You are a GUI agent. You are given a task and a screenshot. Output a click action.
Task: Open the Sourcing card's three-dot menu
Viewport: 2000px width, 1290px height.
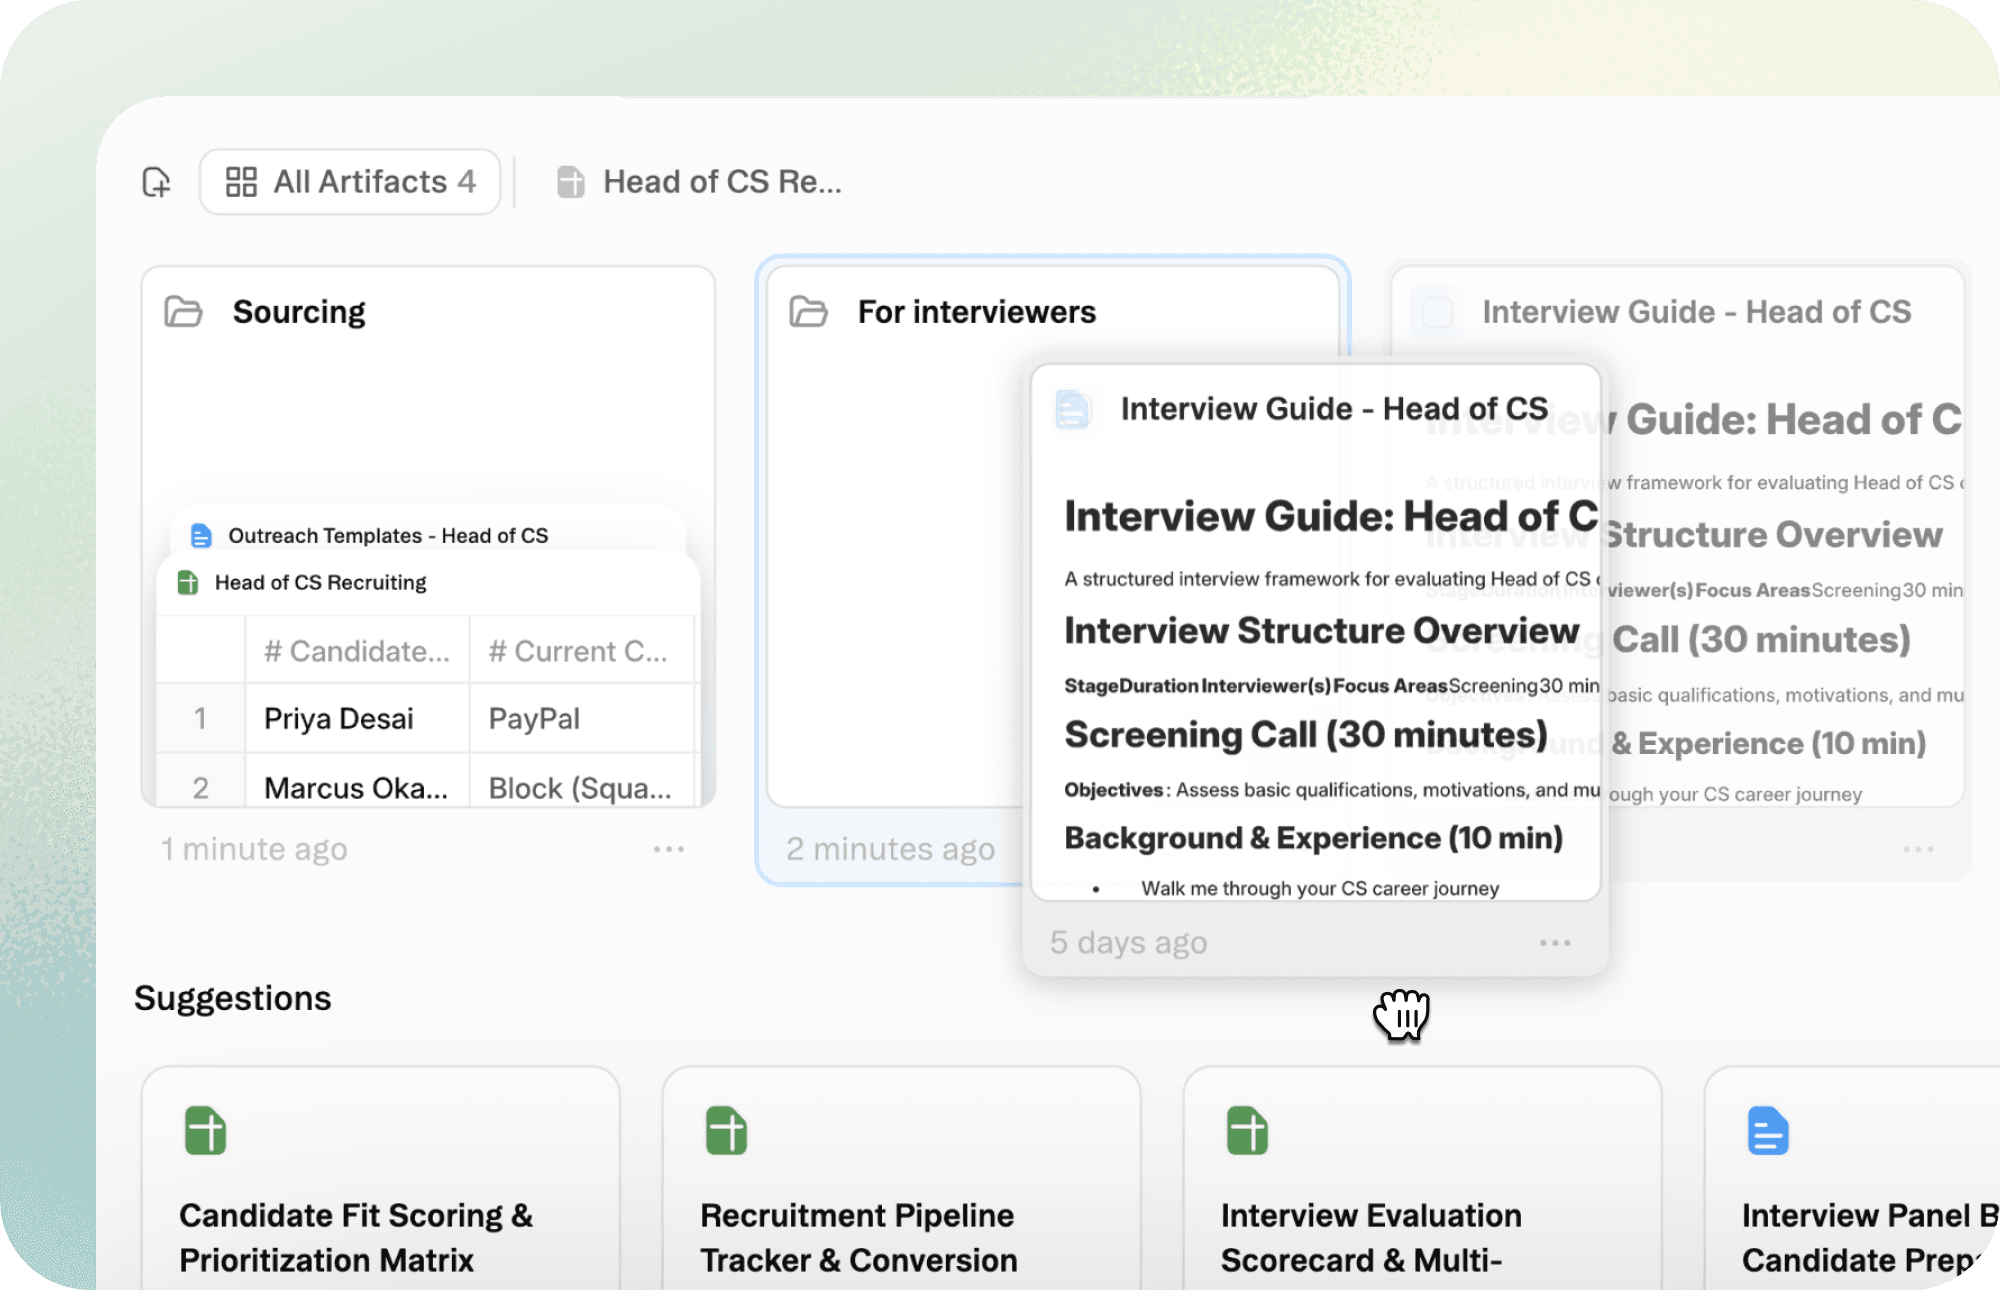point(668,849)
